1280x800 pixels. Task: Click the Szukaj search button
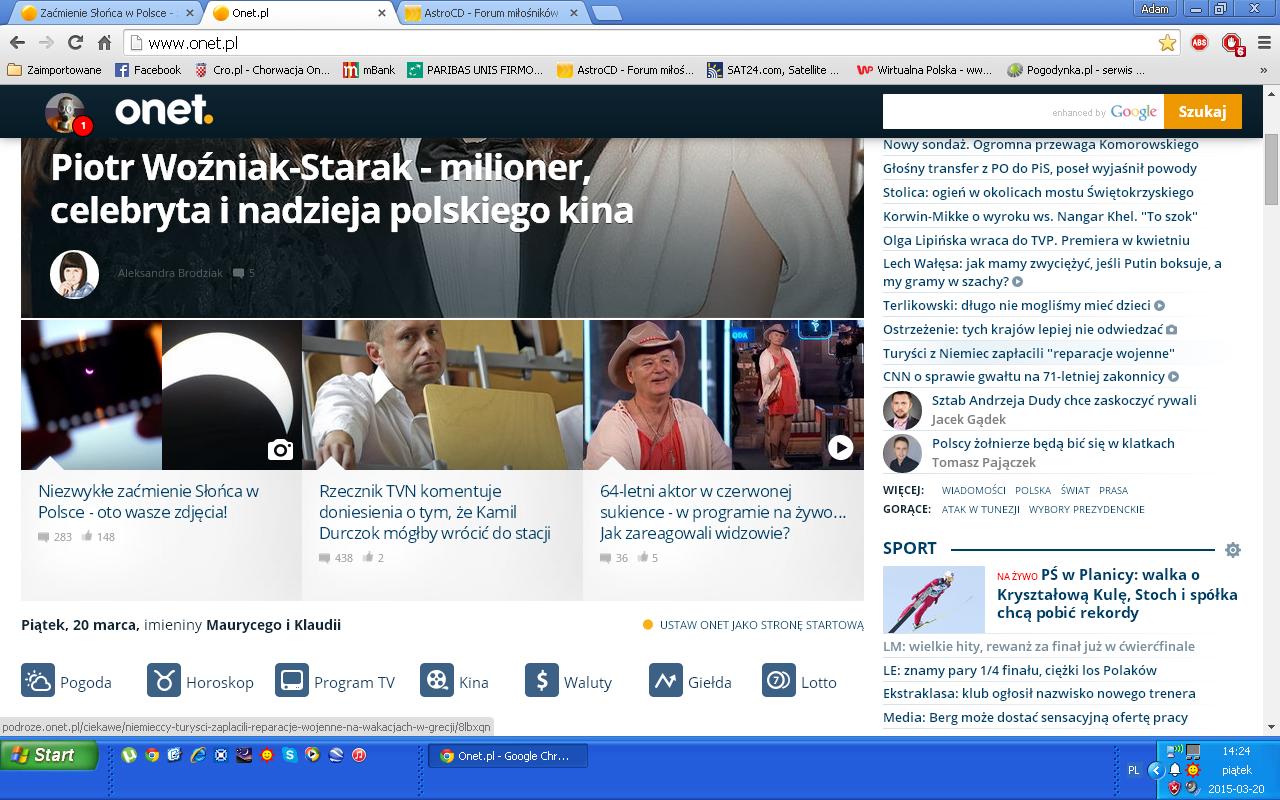[x=1202, y=111]
